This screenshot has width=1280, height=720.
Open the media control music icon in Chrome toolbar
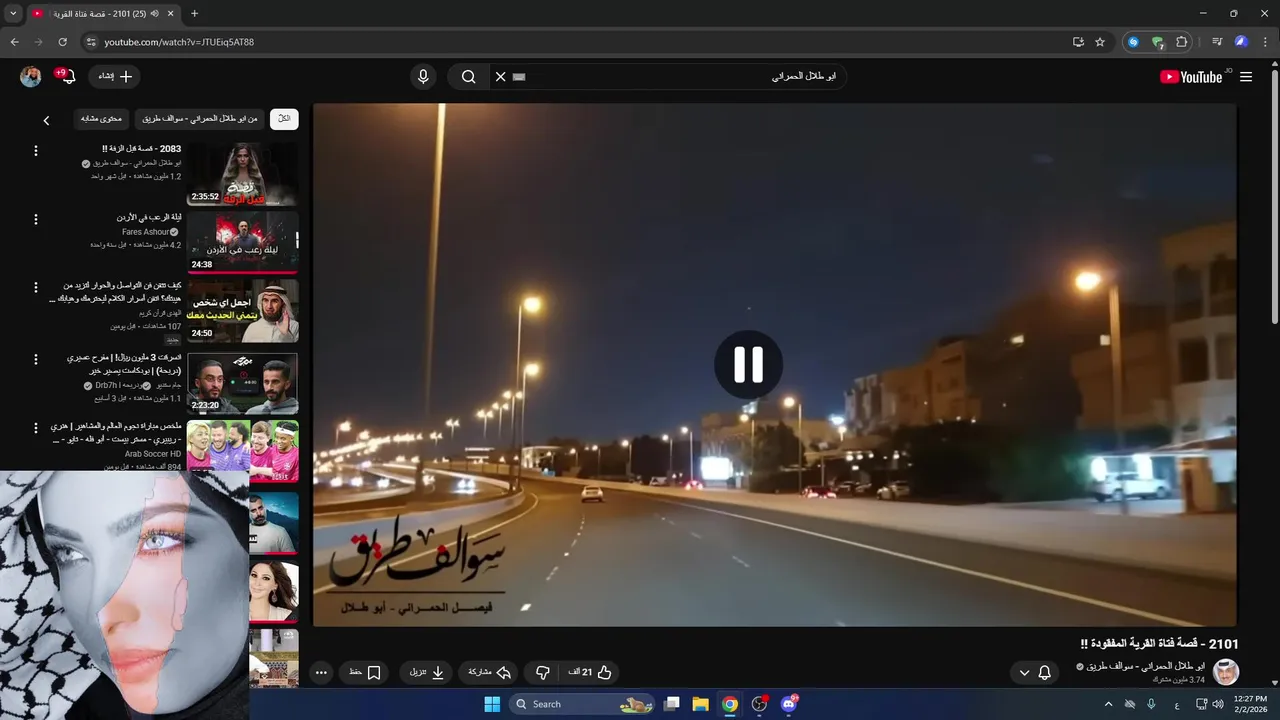point(1217,42)
